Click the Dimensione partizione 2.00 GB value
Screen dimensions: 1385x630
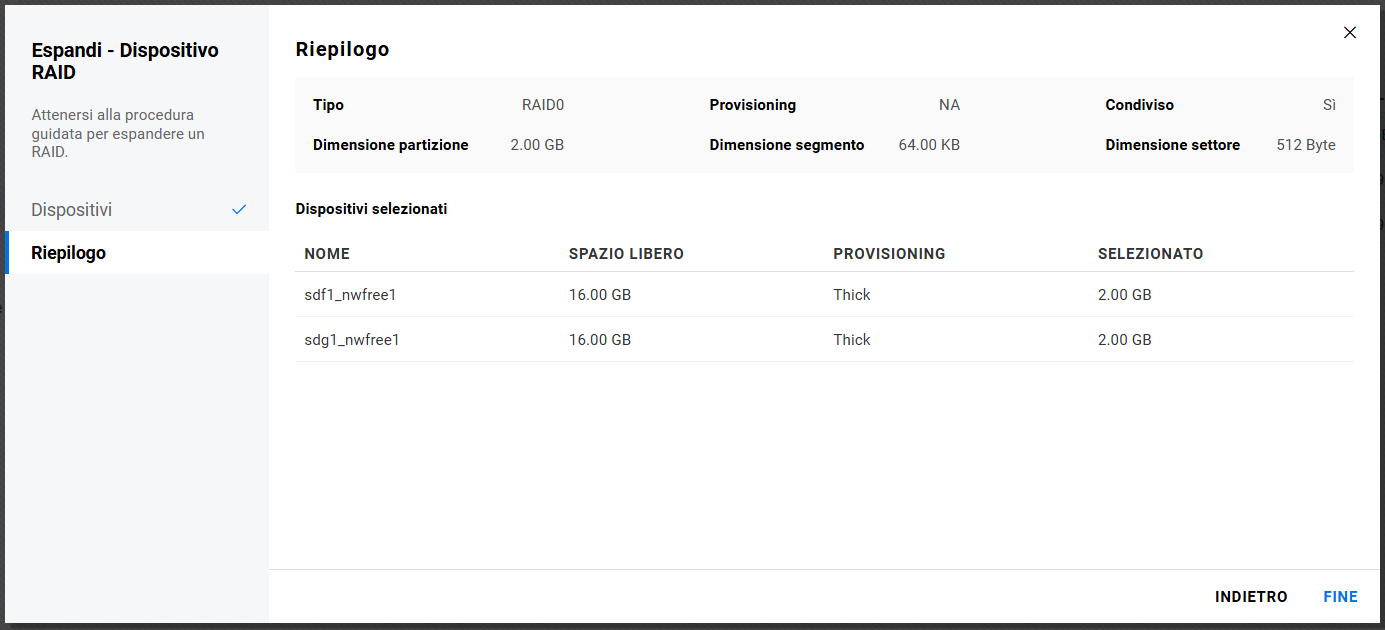click(537, 145)
